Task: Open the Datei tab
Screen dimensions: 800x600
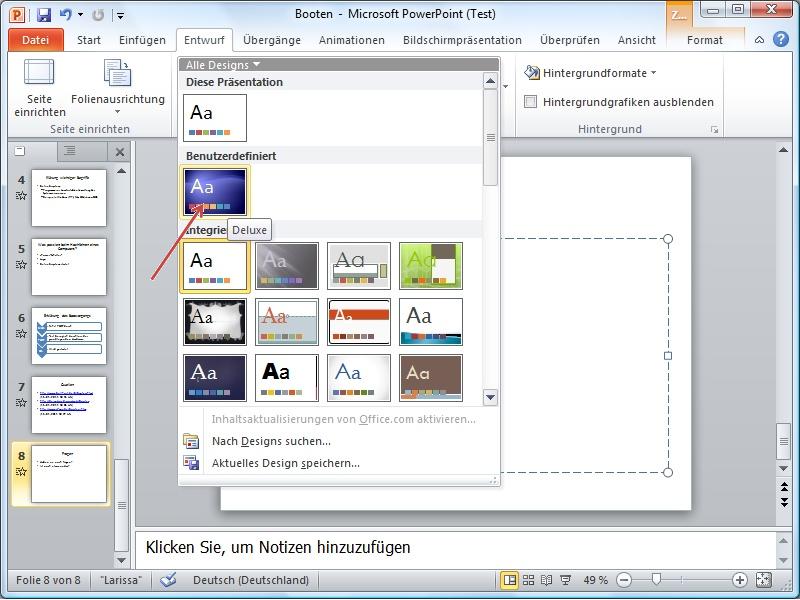Action: 36,40
